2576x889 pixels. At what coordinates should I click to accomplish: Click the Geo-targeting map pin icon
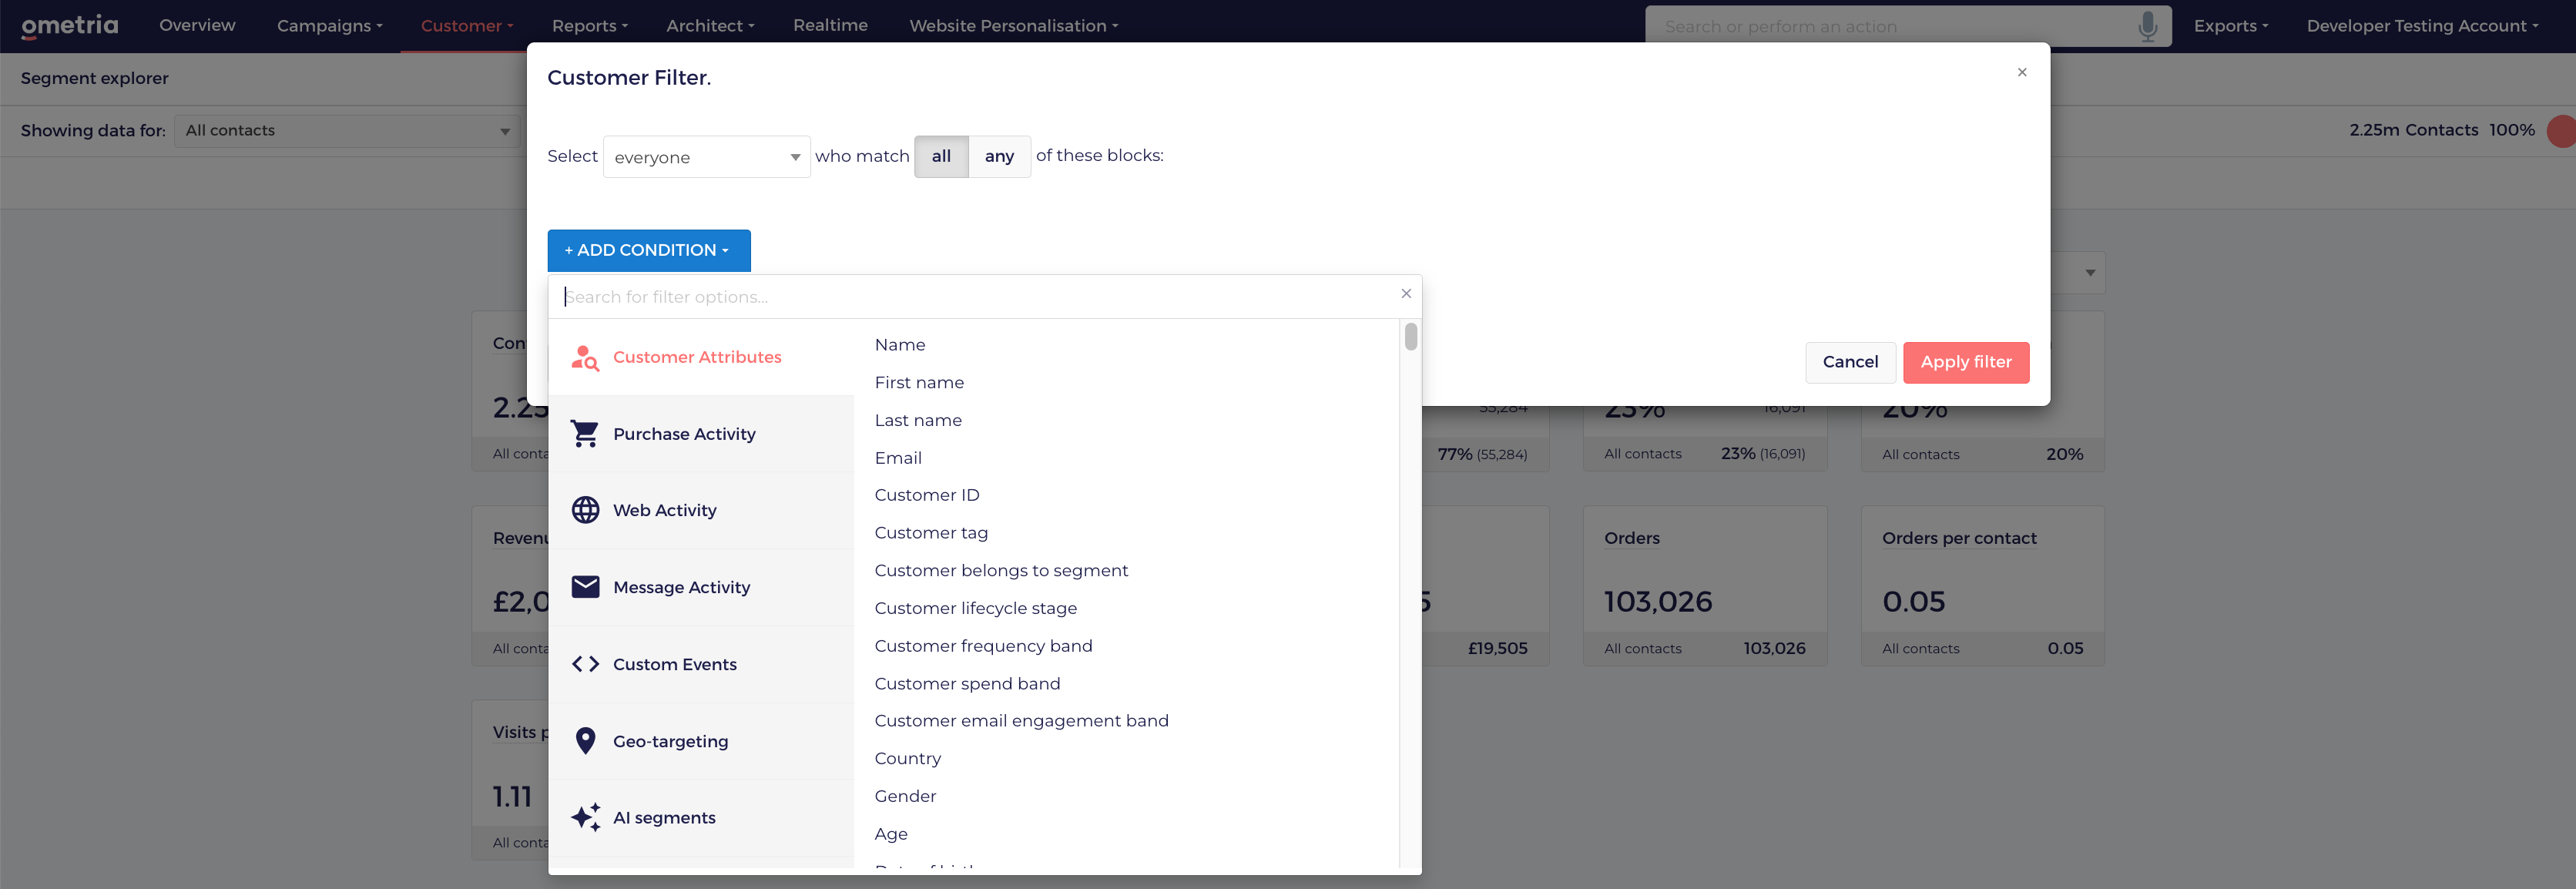(585, 741)
